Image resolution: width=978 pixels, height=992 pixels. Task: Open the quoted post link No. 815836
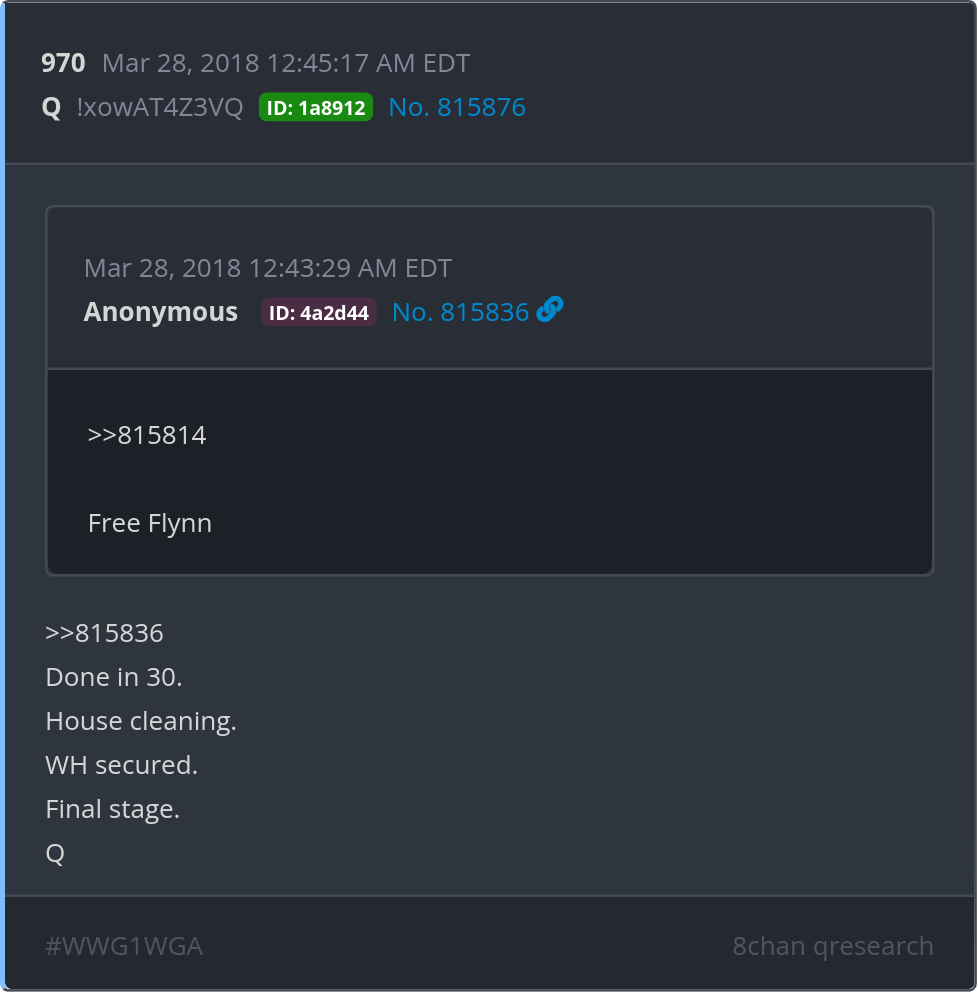pos(460,312)
